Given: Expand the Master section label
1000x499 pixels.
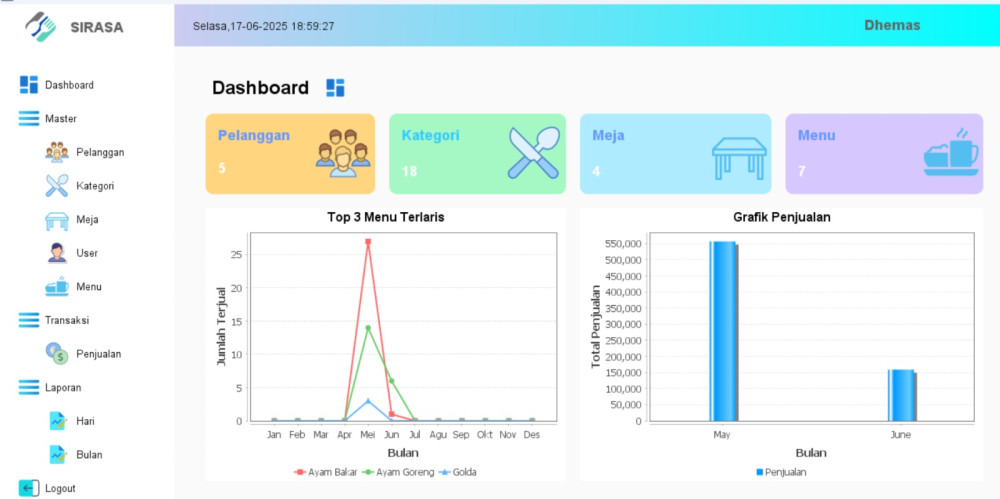Looking at the screenshot, I should coord(61,119).
